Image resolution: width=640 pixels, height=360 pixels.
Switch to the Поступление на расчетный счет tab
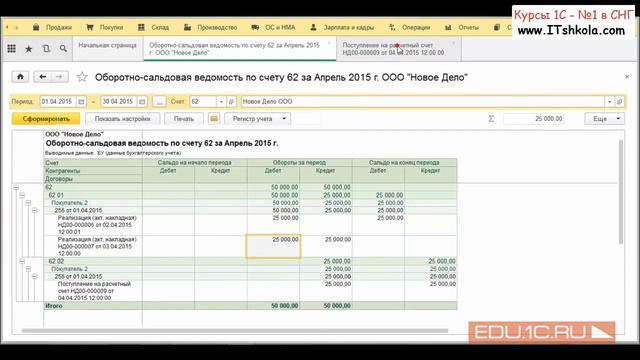tap(399, 49)
